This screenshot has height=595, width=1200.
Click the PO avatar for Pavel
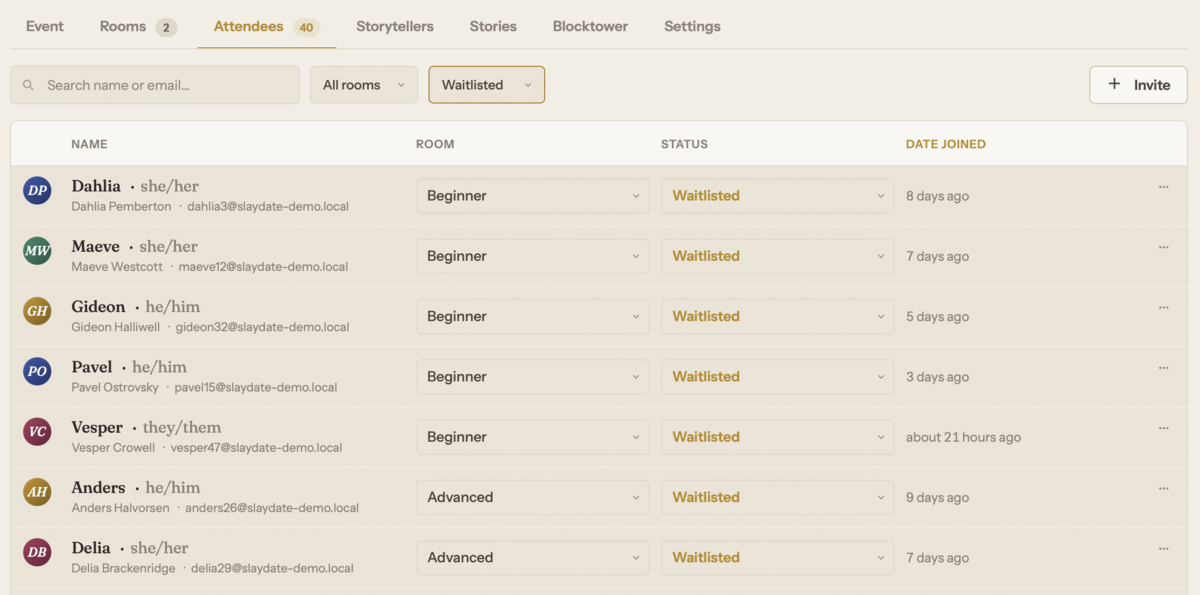pos(37,371)
